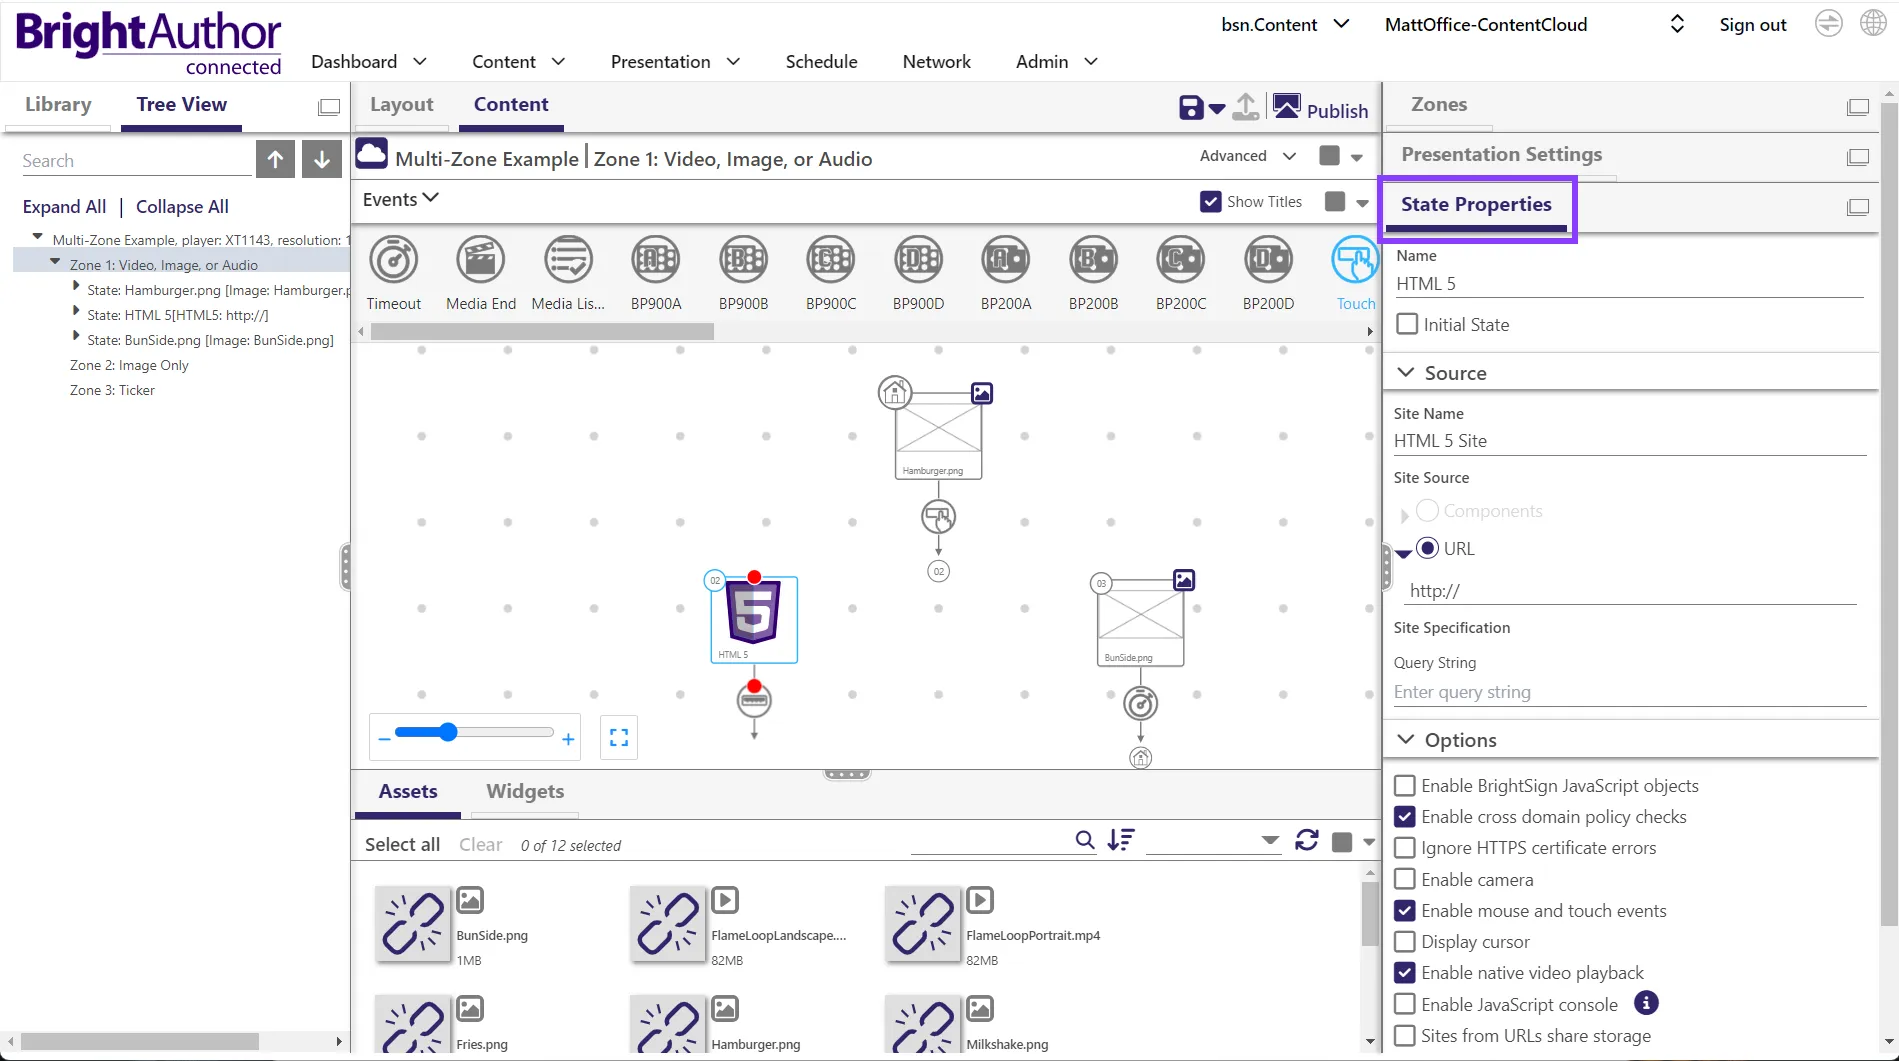
Task: Click the search down arrow button
Action: (x=322, y=159)
